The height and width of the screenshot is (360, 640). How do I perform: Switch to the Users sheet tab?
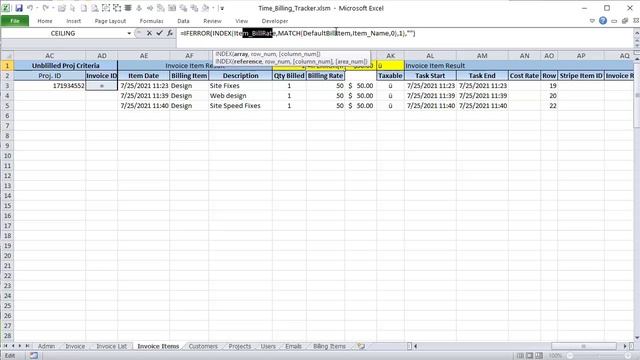(x=268, y=346)
